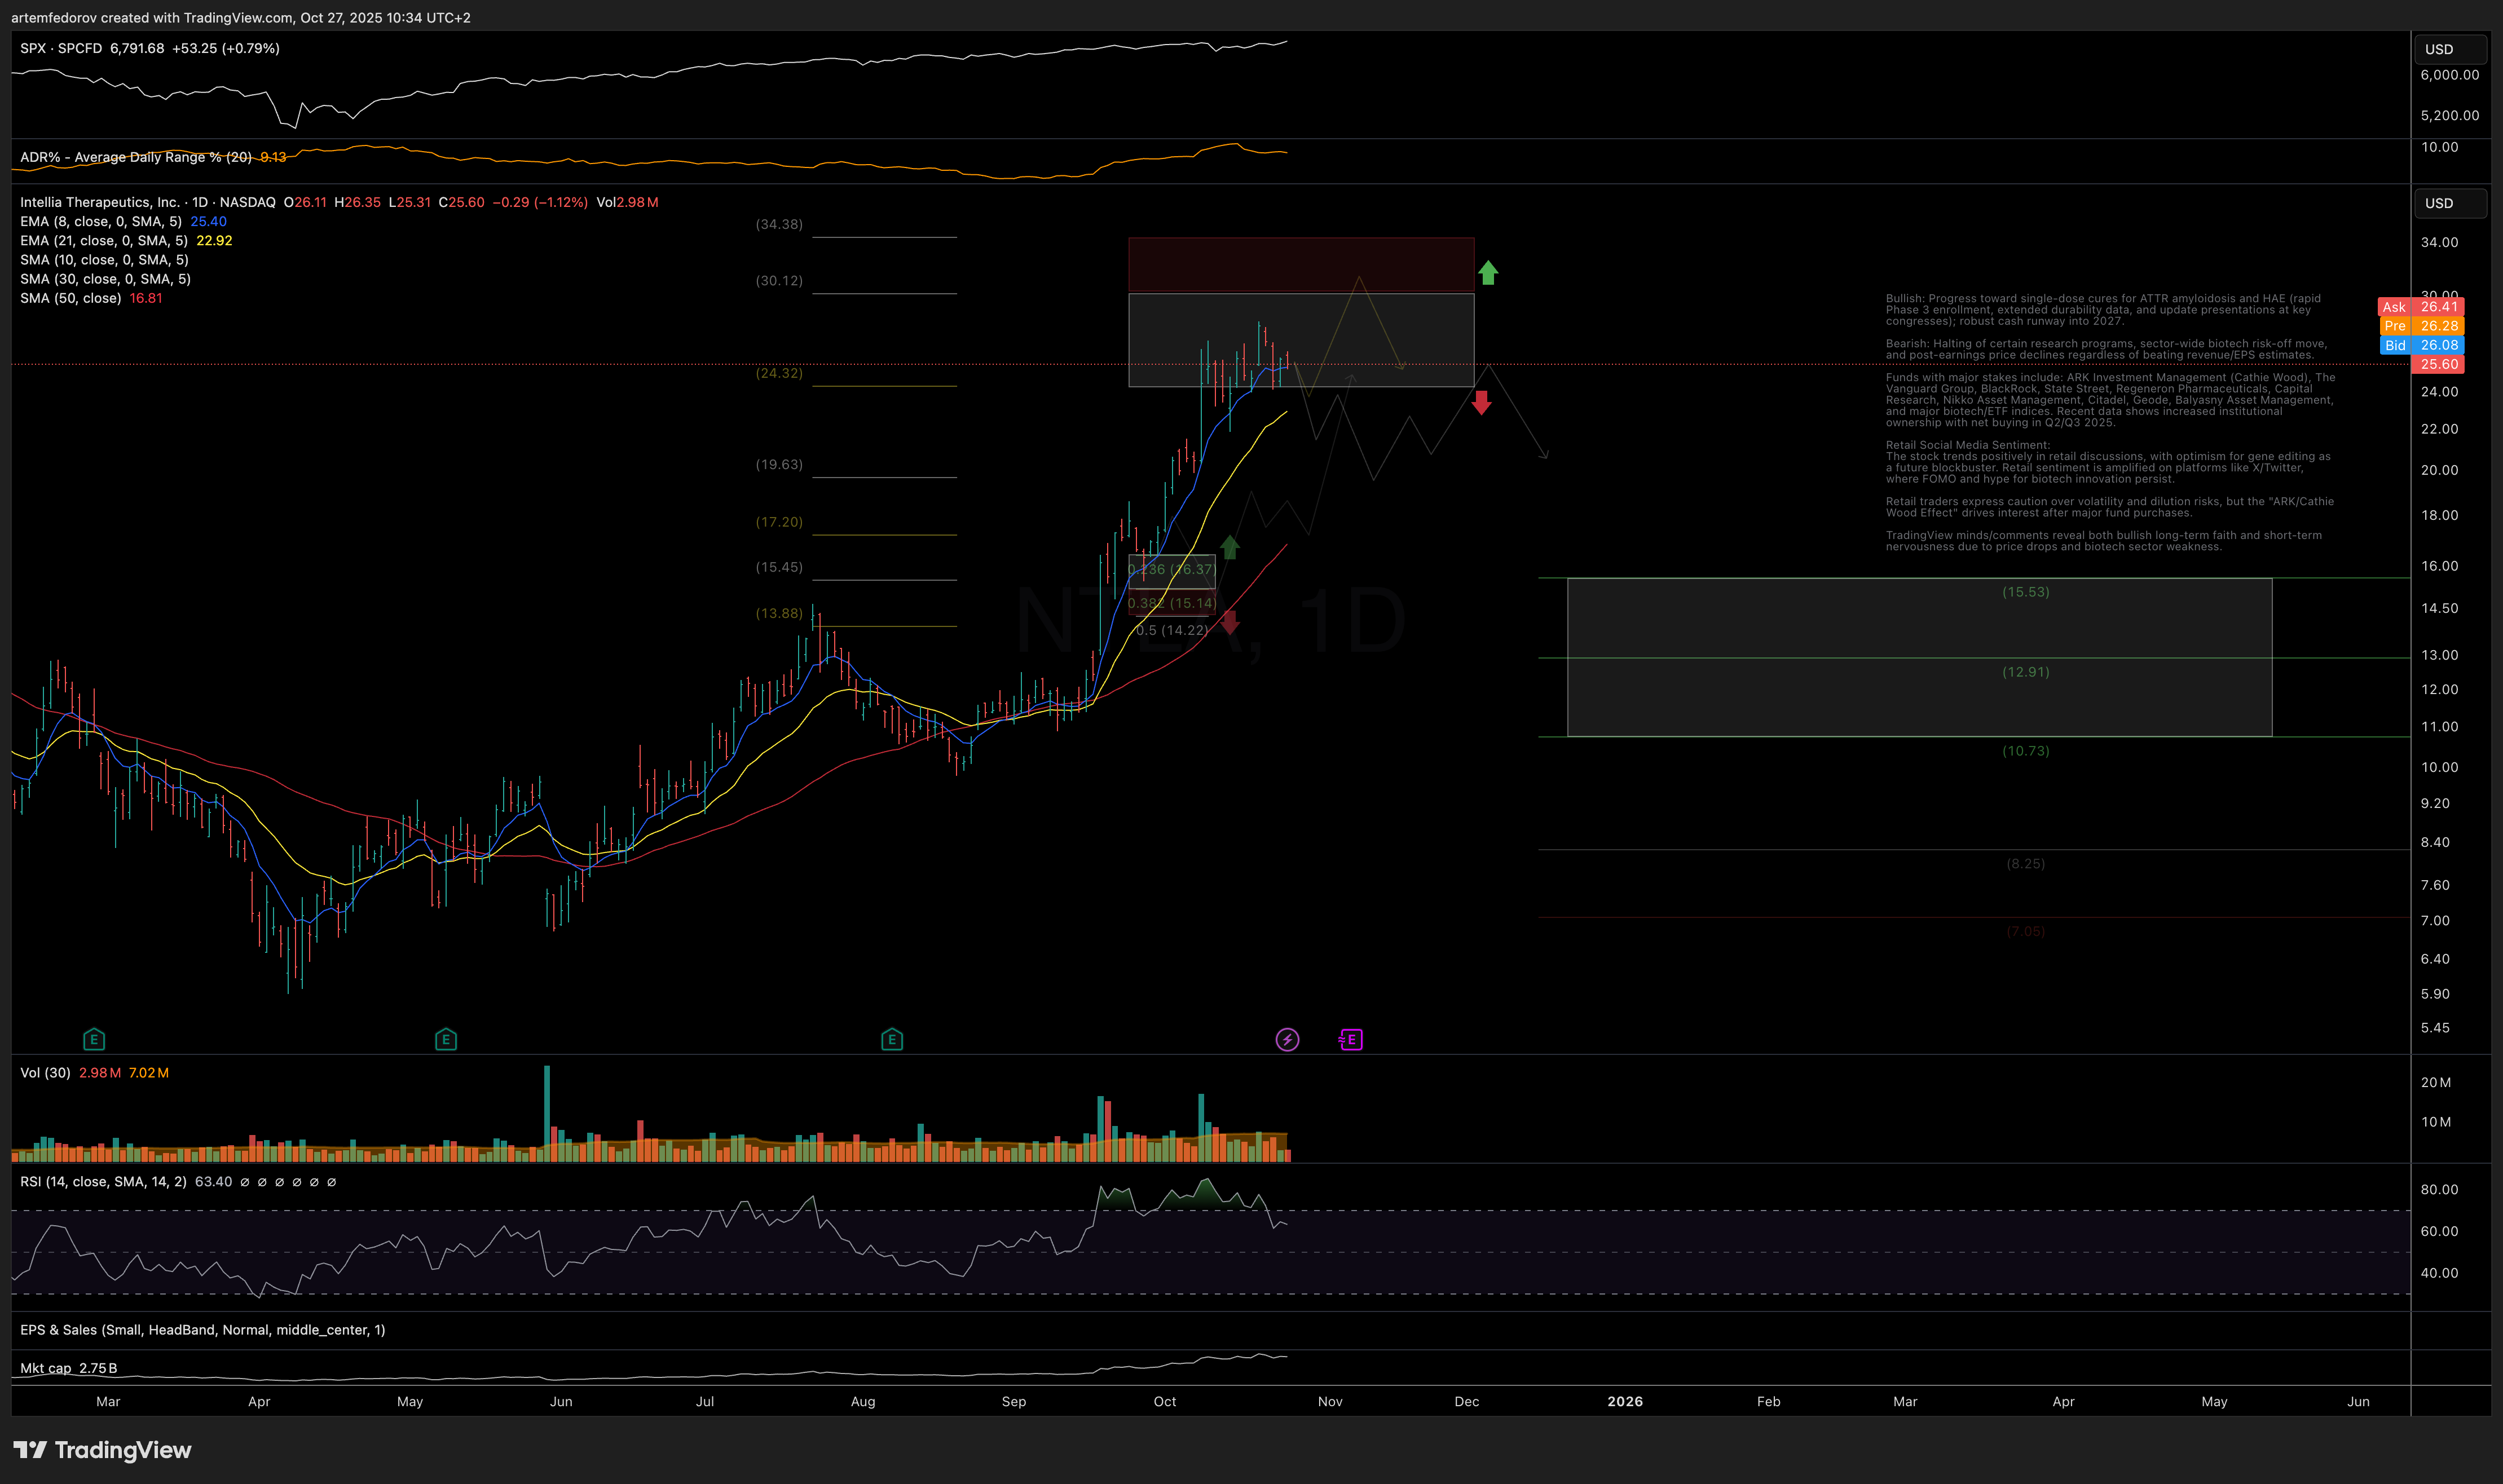Screen dimensions: 2503x1484
Task: Click the 16.00 label on the price axis
Action: pyautogui.click(x=2439, y=566)
